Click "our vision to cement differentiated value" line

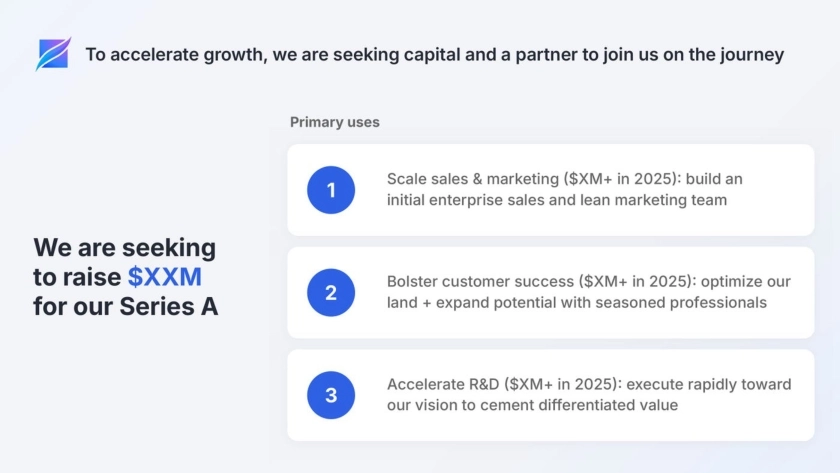coord(532,405)
